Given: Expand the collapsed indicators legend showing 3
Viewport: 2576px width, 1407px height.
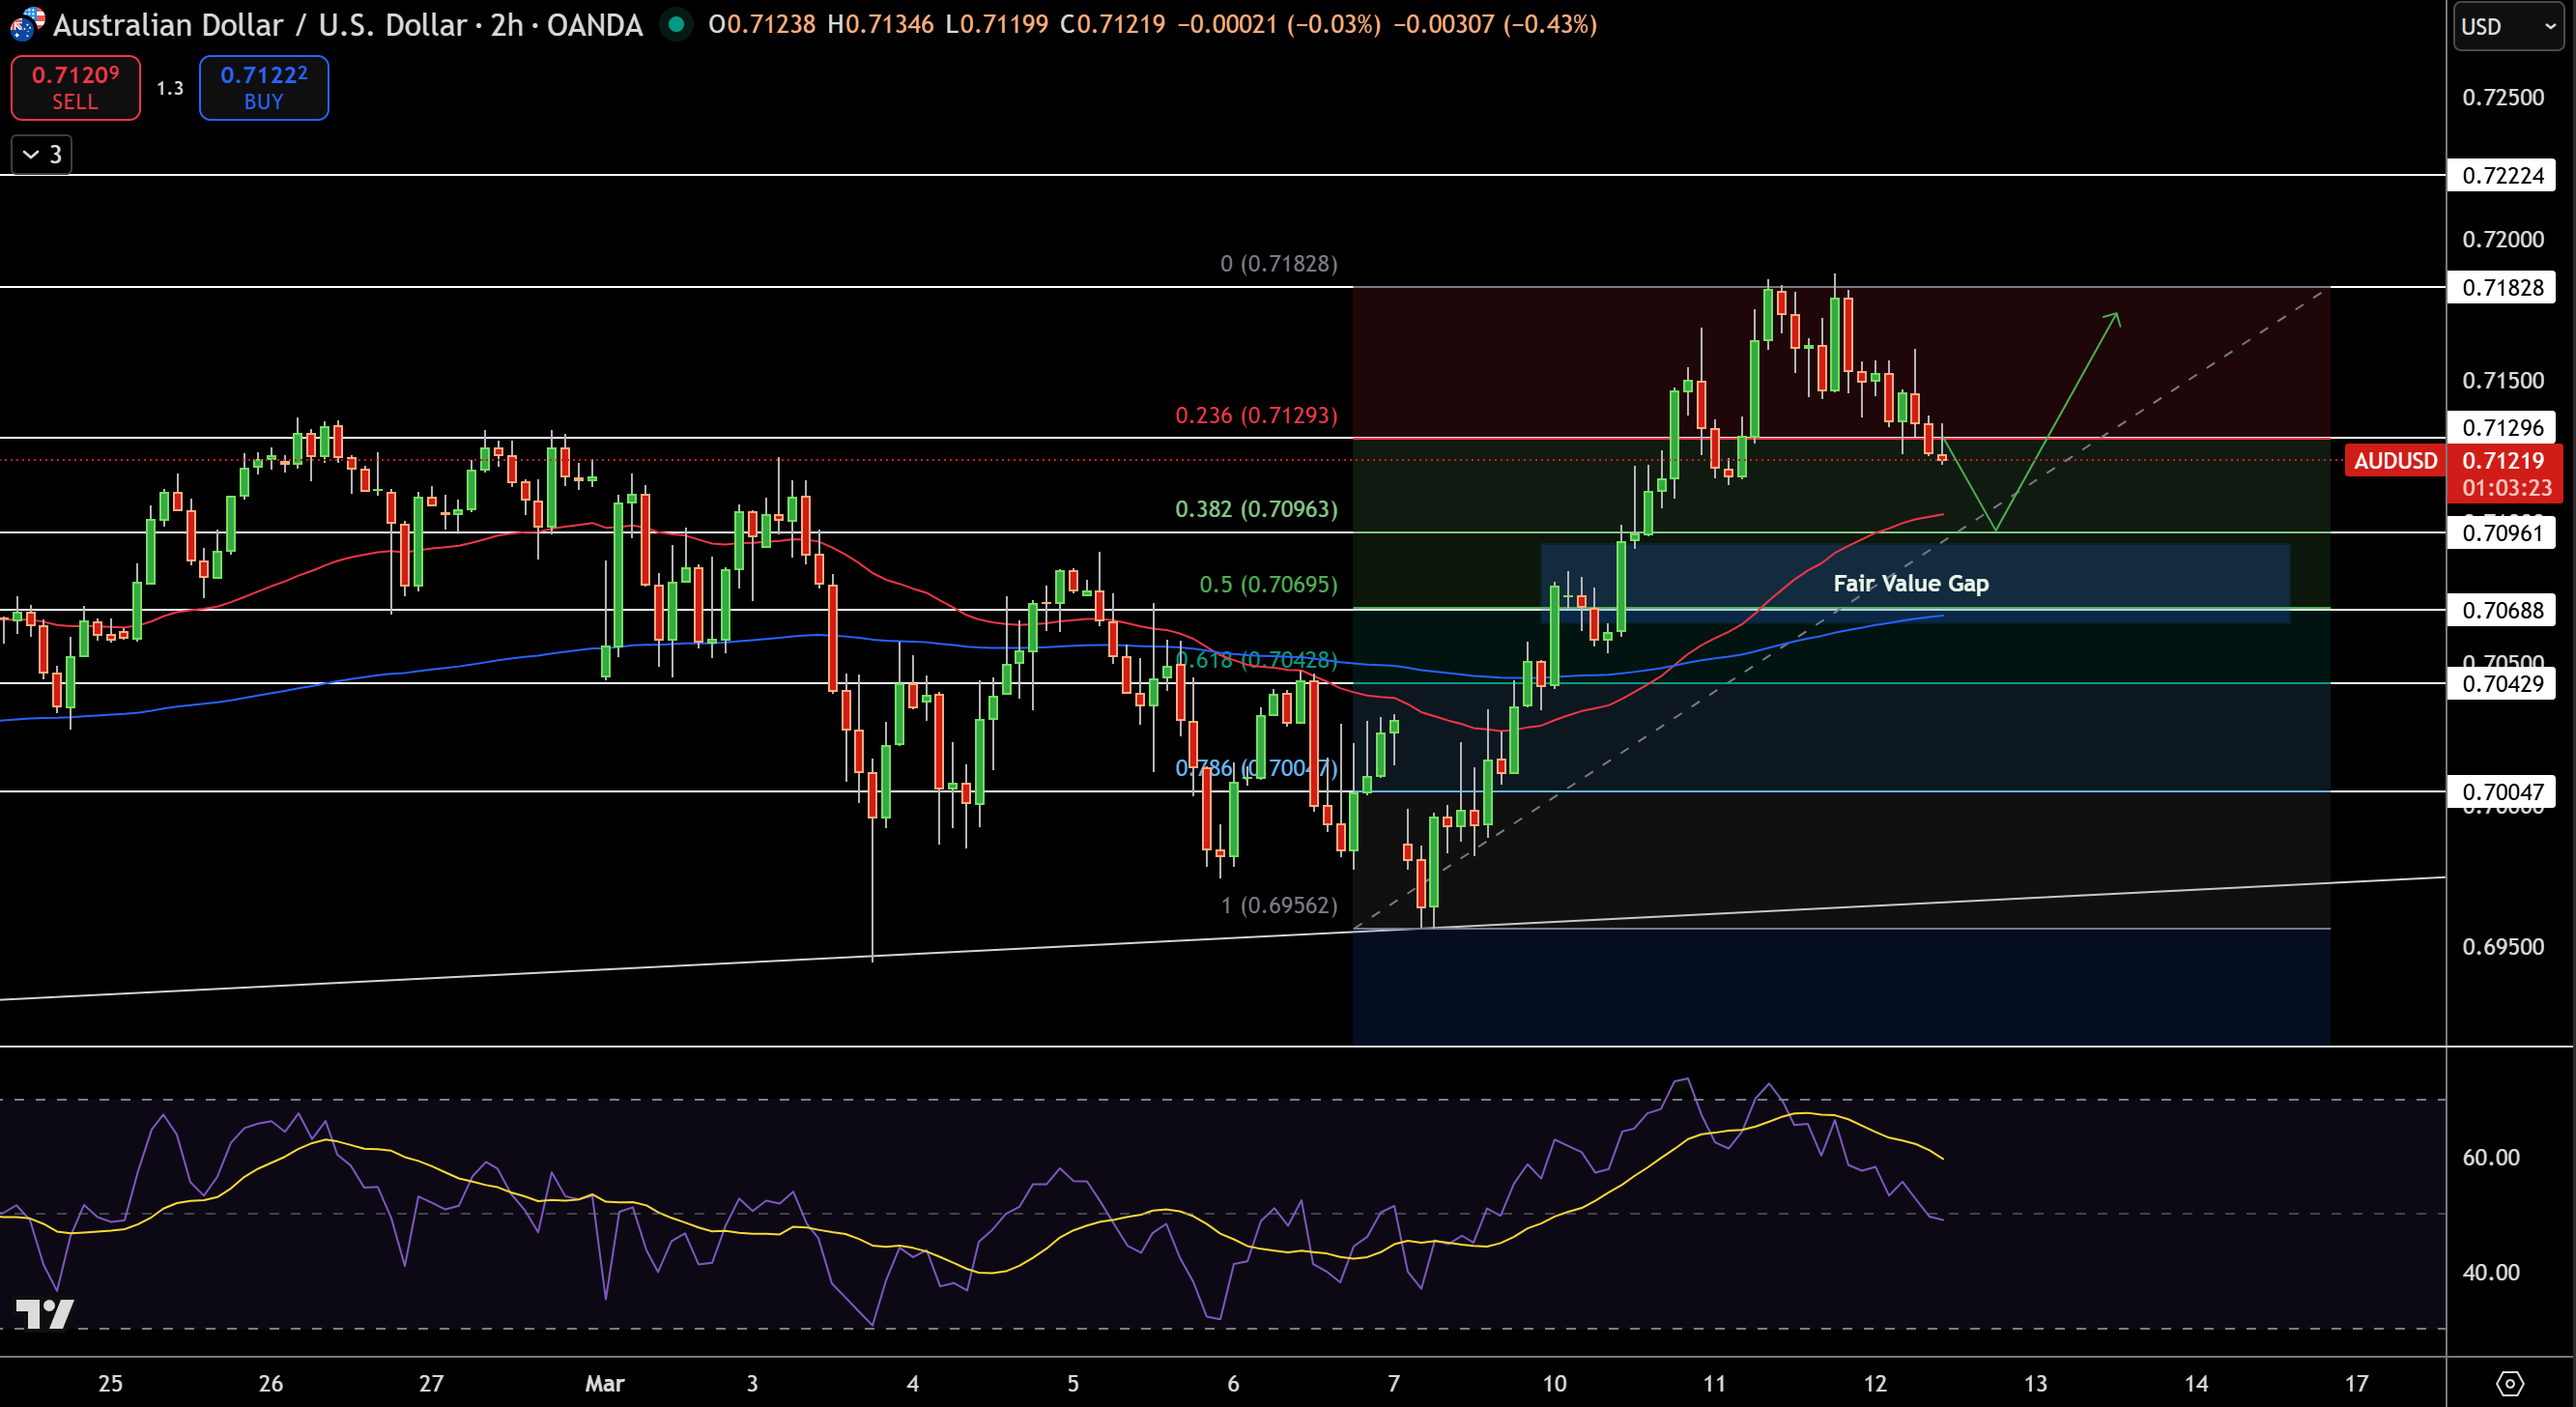Looking at the screenshot, I should coord(41,154).
